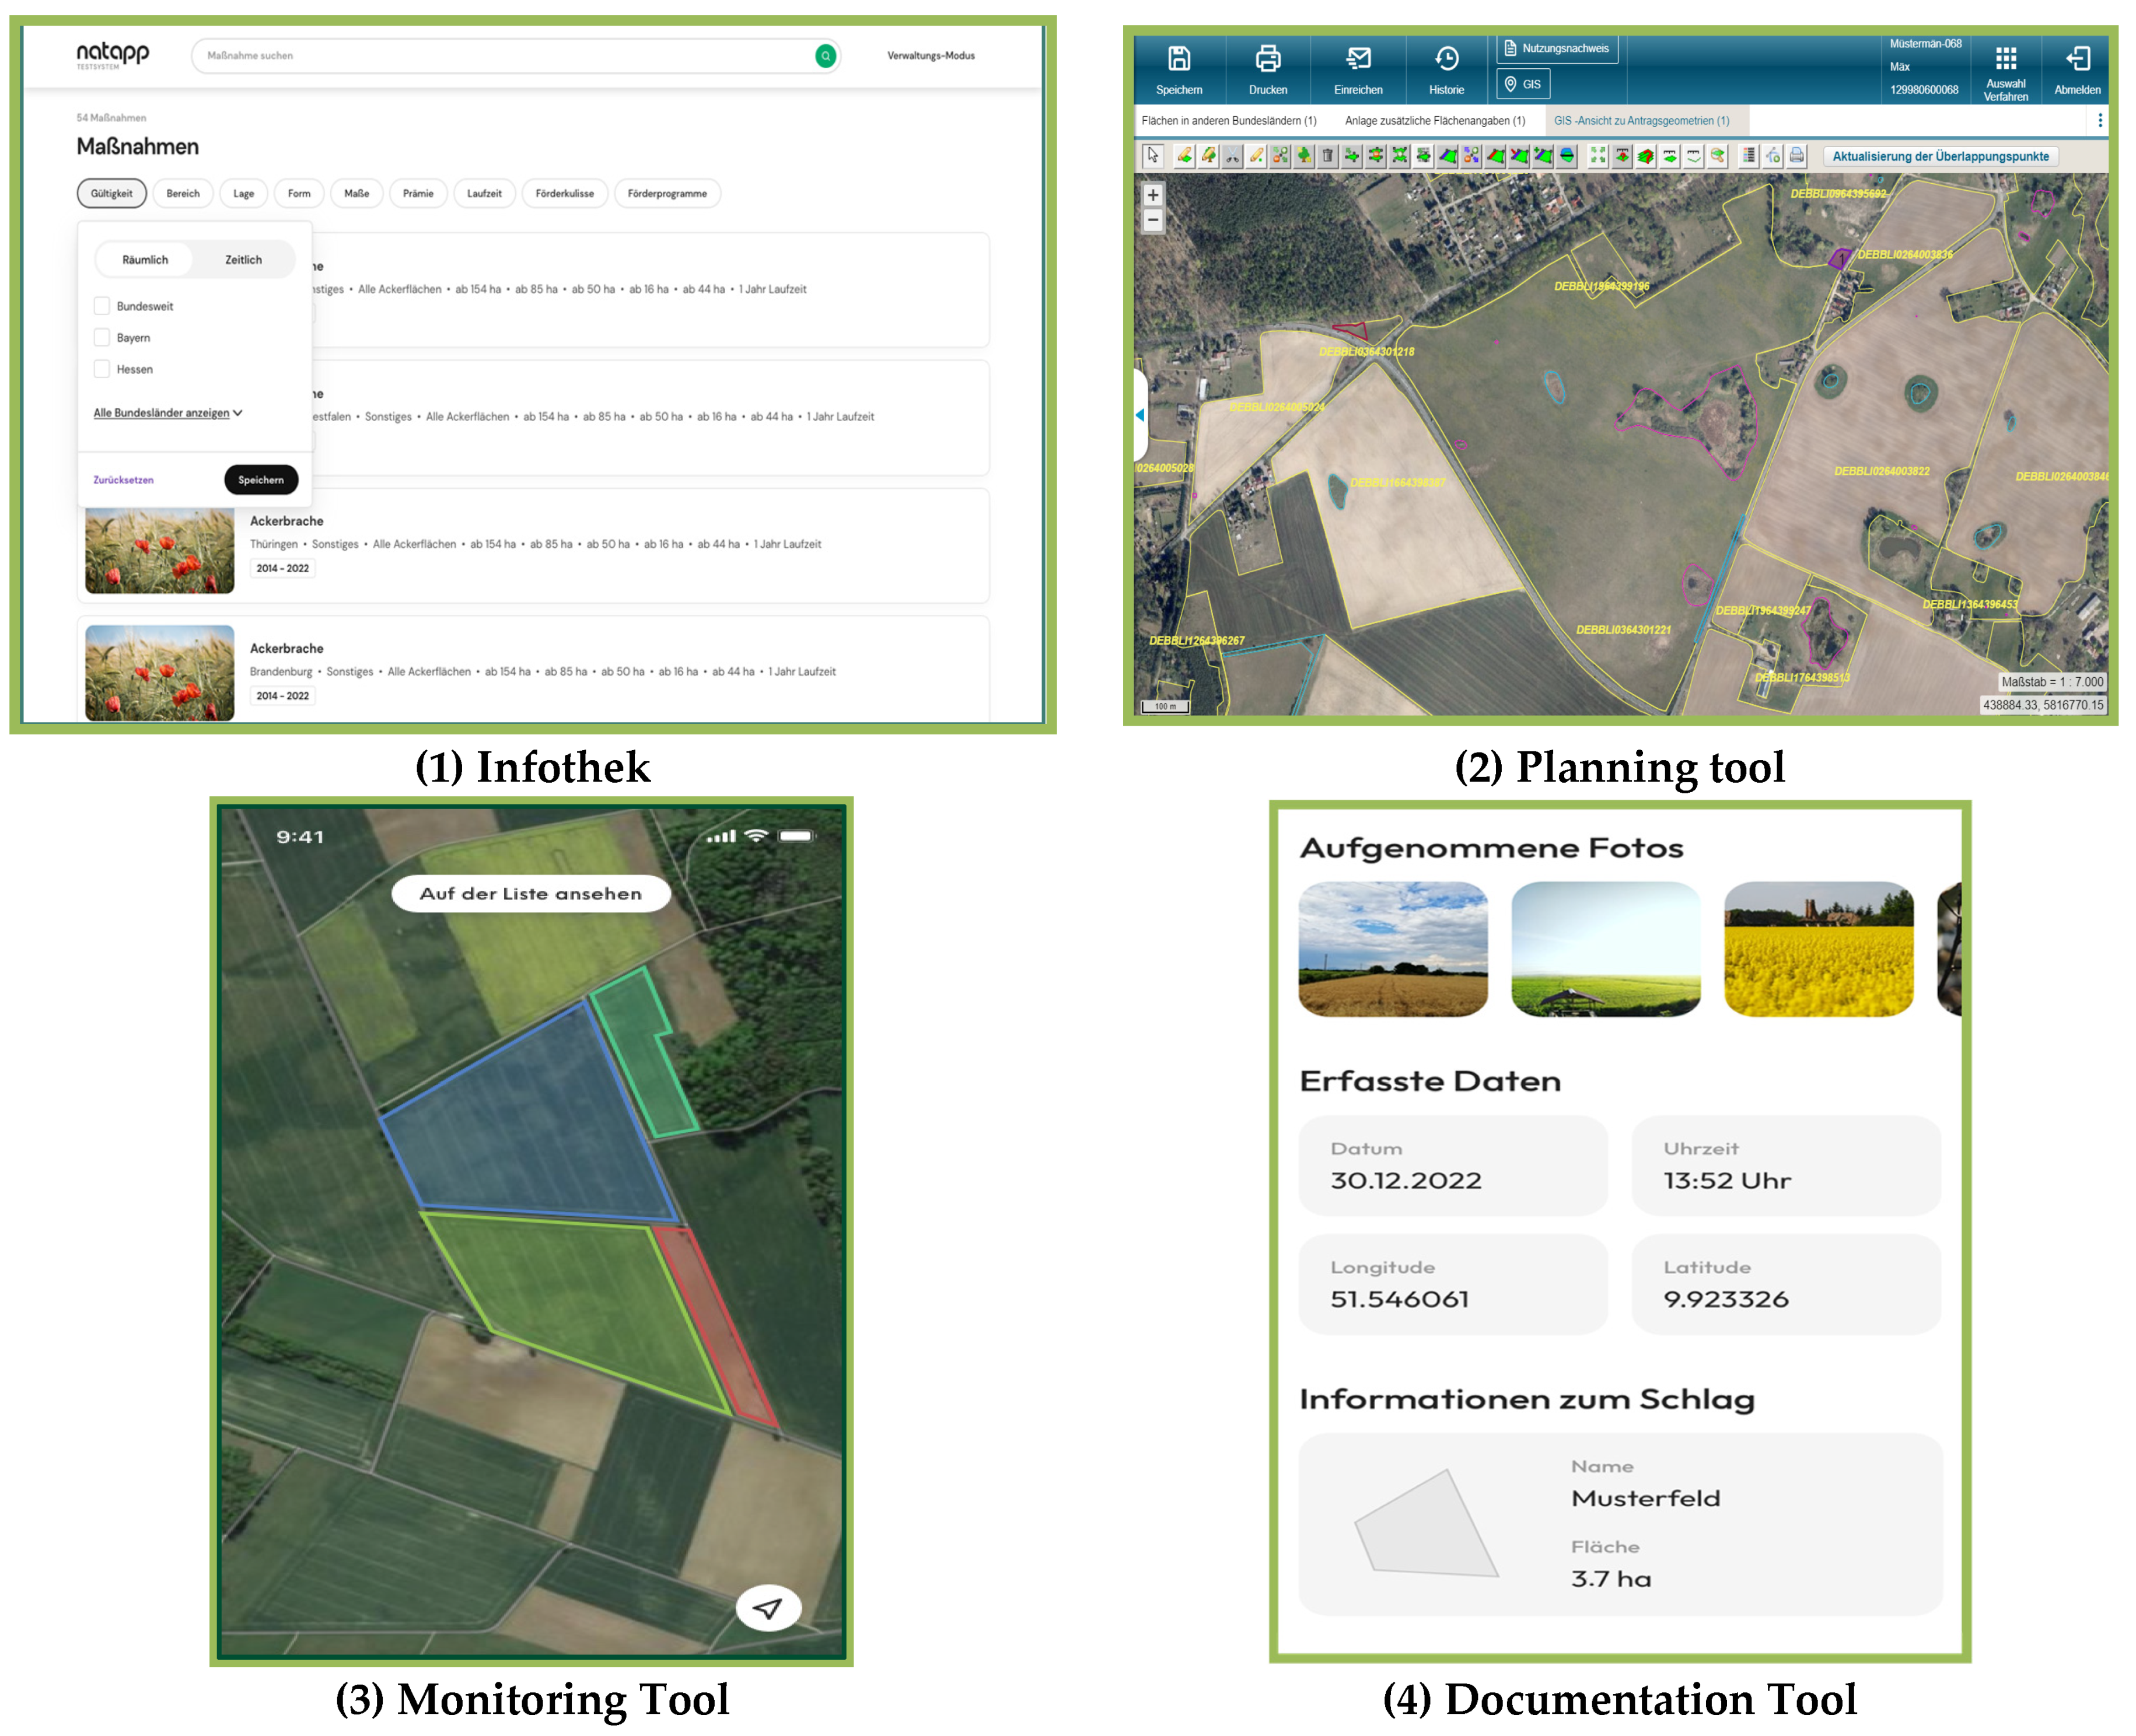Screen dimensions: 2136x1736
Task: Open the Förderprogramme filter dropdown
Action: click(667, 194)
